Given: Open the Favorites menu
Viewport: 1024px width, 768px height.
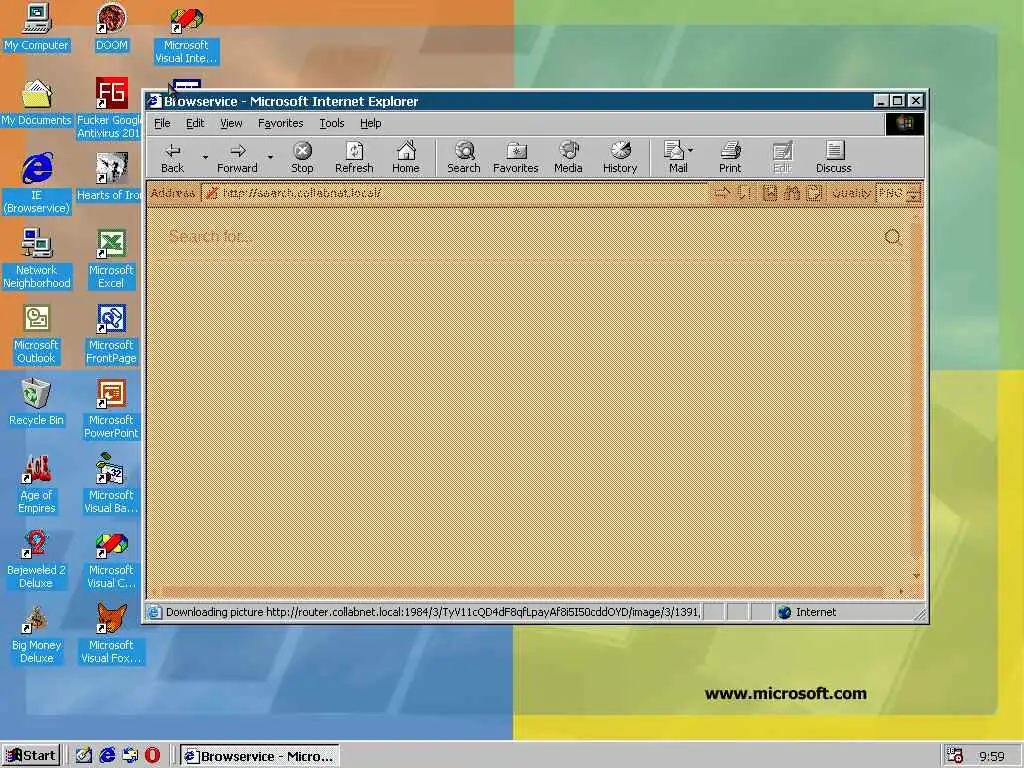Looking at the screenshot, I should pos(280,123).
